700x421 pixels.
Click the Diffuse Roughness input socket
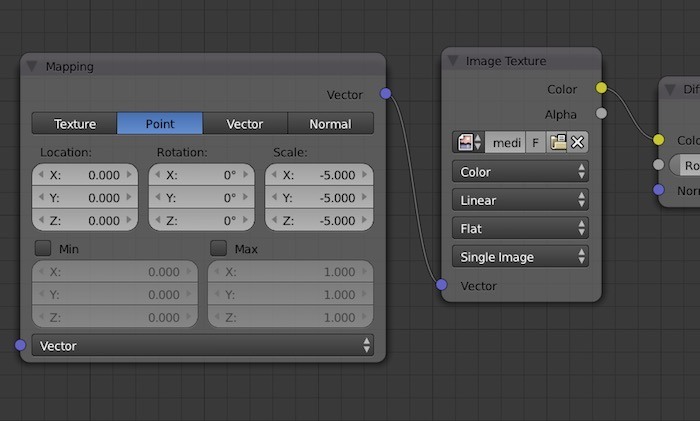click(658, 165)
